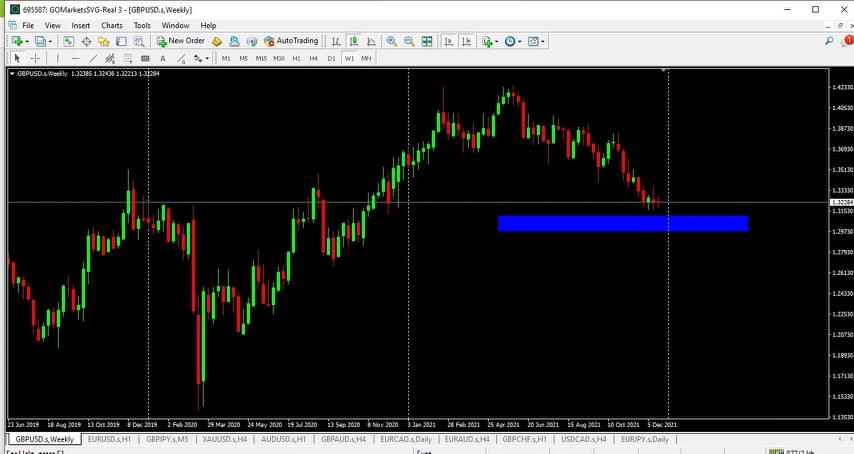Open the Help menu
The width and height of the screenshot is (854, 454).
tap(208, 26)
